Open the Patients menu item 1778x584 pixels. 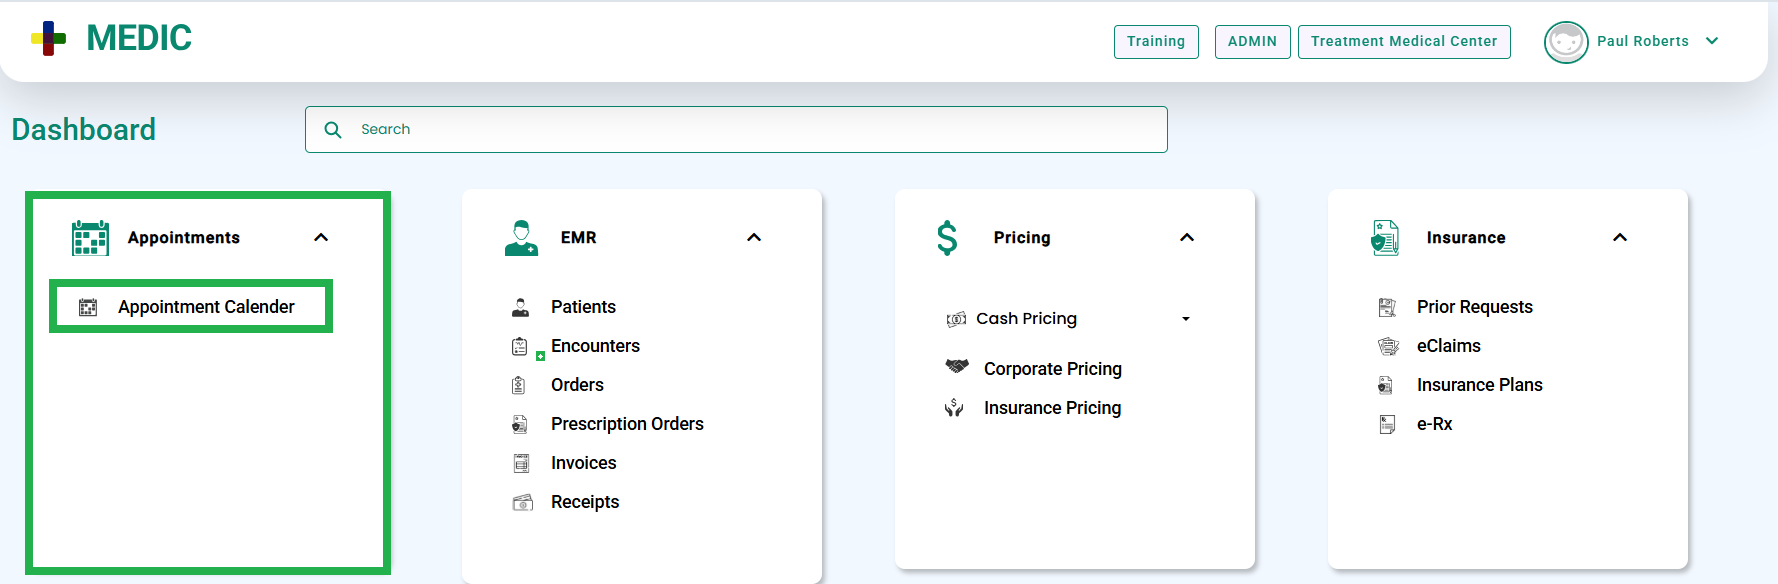pos(583,307)
